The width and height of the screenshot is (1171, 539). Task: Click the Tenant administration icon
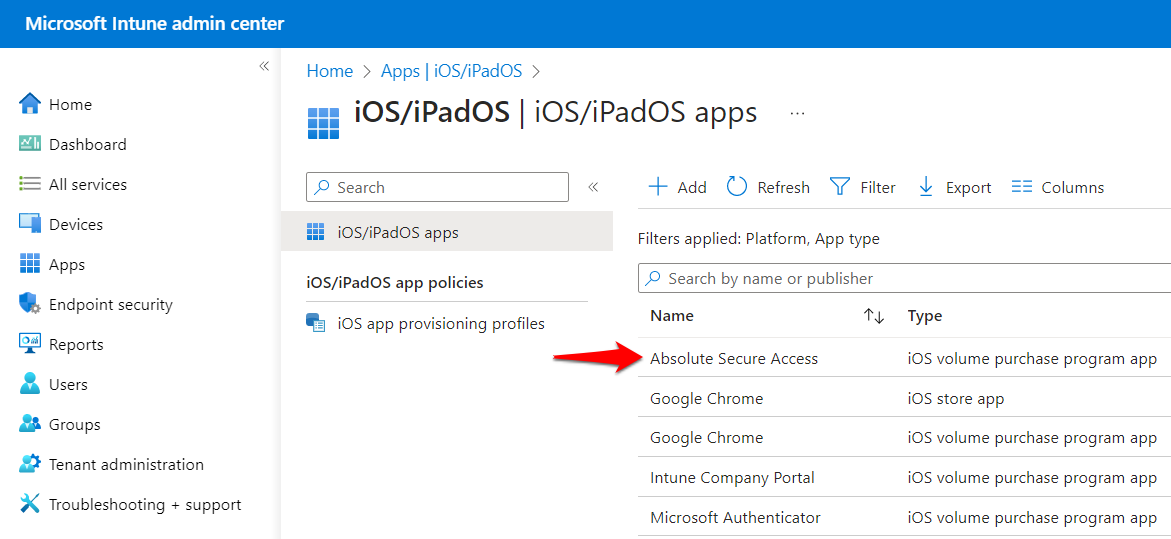[x=29, y=464]
